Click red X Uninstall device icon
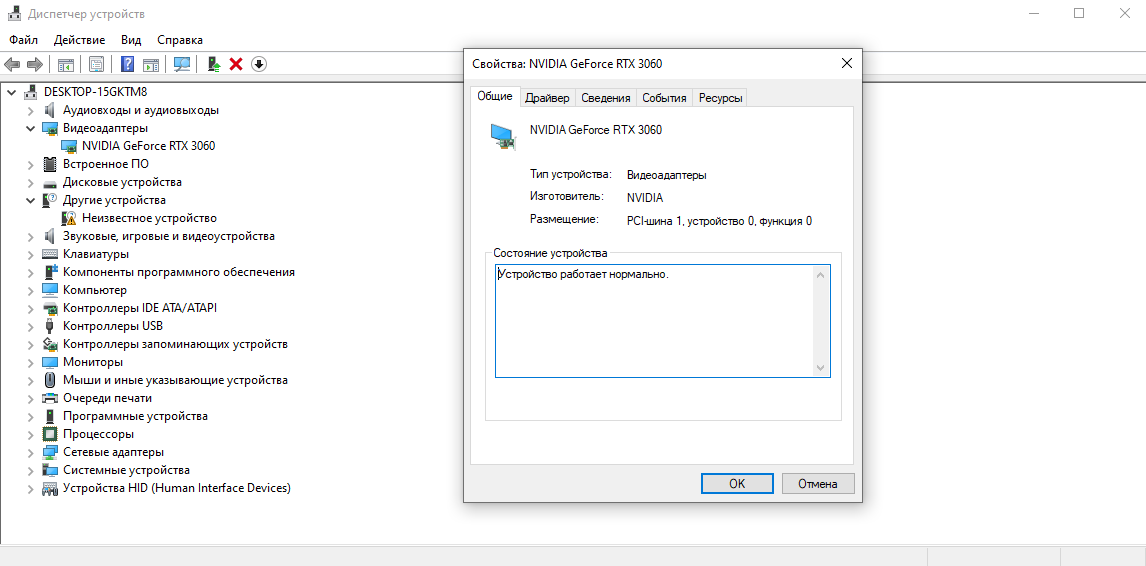This screenshot has width=1146, height=566. (x=236, y=64)
